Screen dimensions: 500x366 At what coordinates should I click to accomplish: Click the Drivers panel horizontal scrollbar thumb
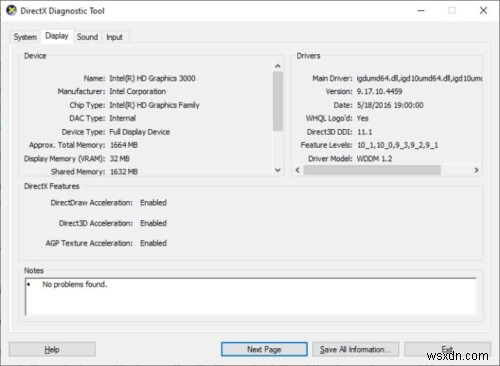tap(372, 170)
